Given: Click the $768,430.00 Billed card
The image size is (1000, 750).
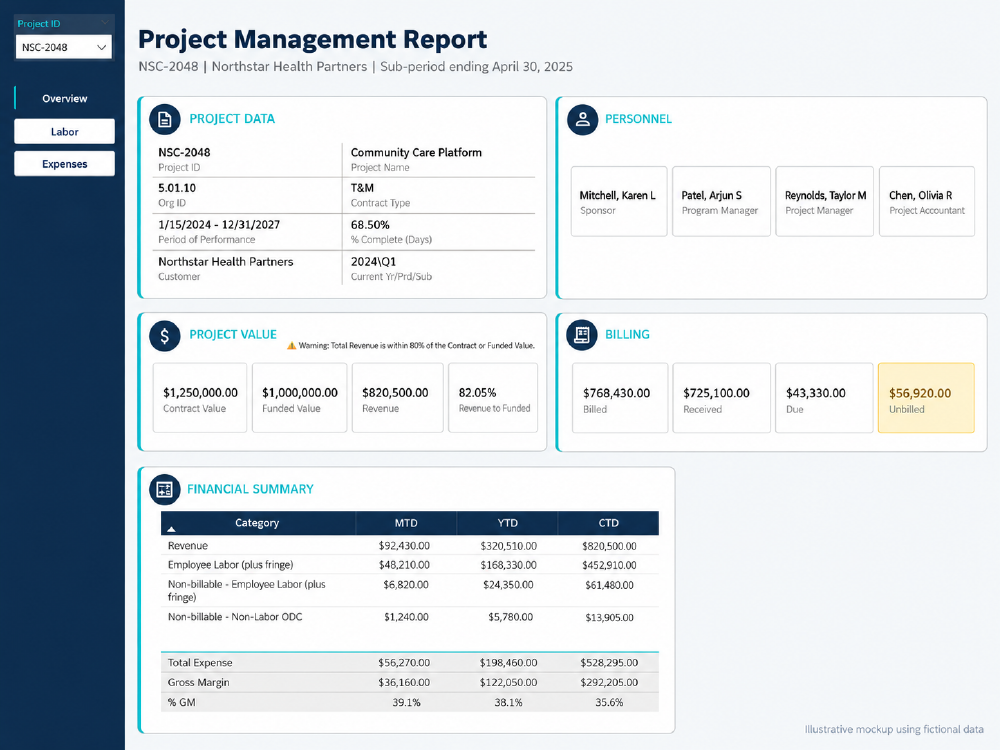Looking at the screenshot, I should point(620,398).
